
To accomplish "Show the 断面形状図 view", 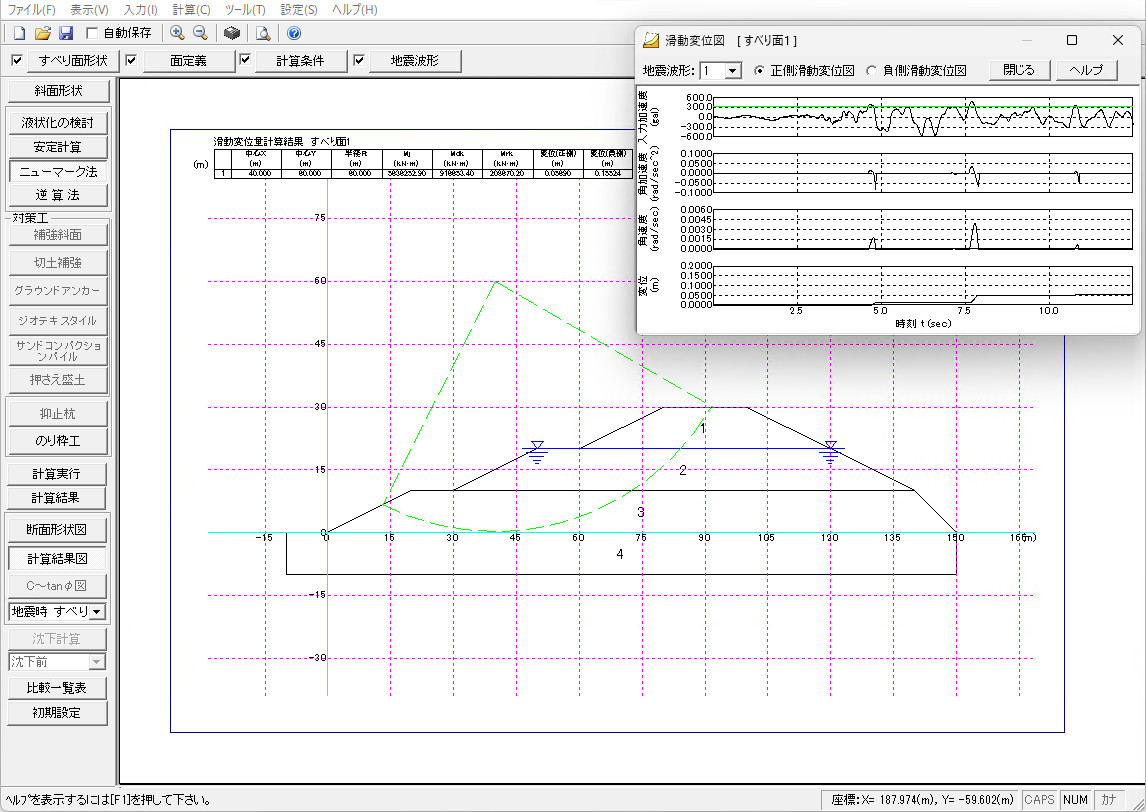I will click(x=57, y=529).
